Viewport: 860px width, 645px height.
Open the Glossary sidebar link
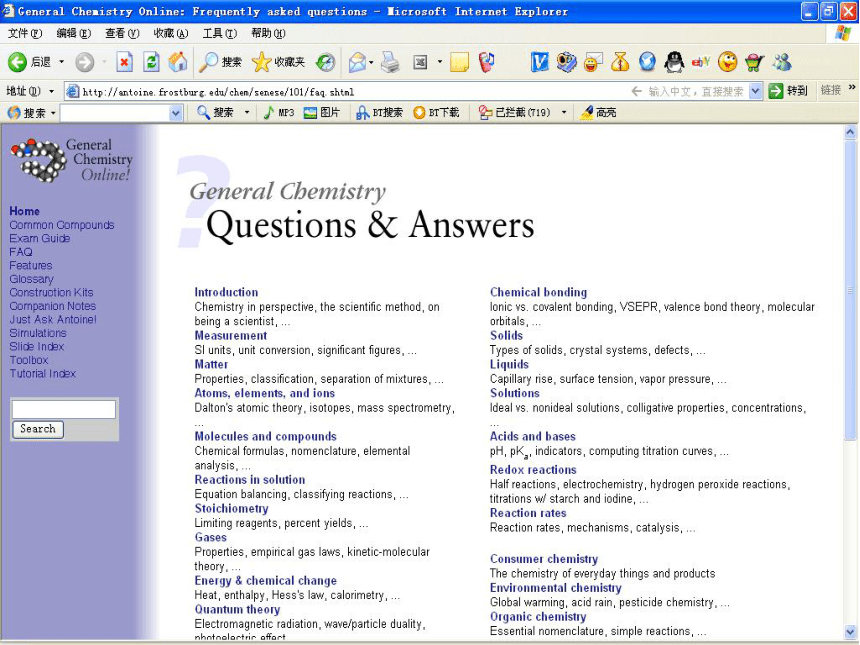pos(31,279)
